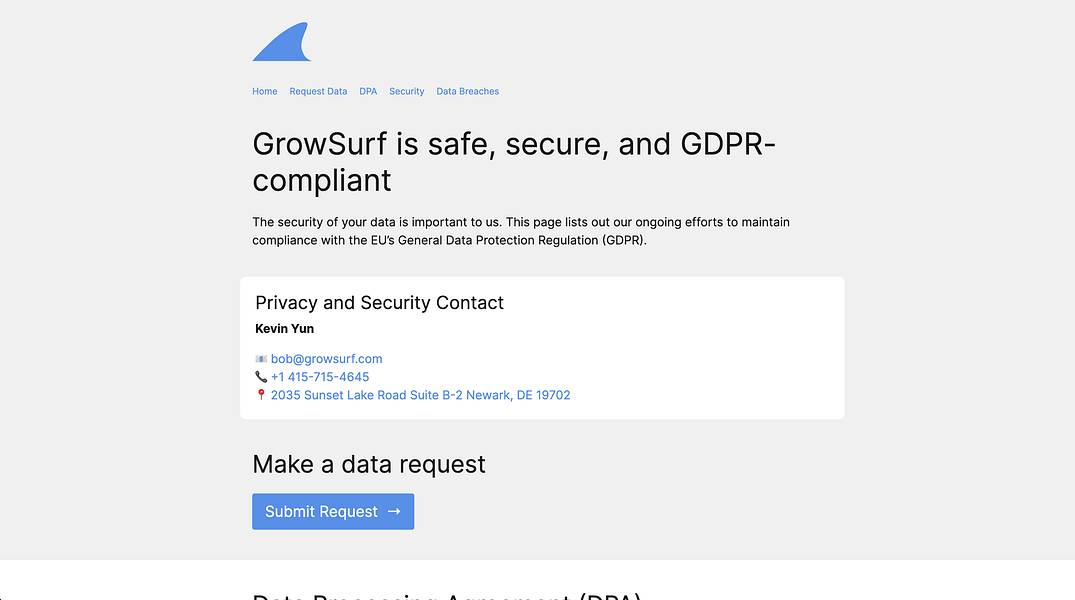The width and height of the screenshot is (1075, 600).
Task: Call the +1 415-715-4645 phone link
Action: 320,377
